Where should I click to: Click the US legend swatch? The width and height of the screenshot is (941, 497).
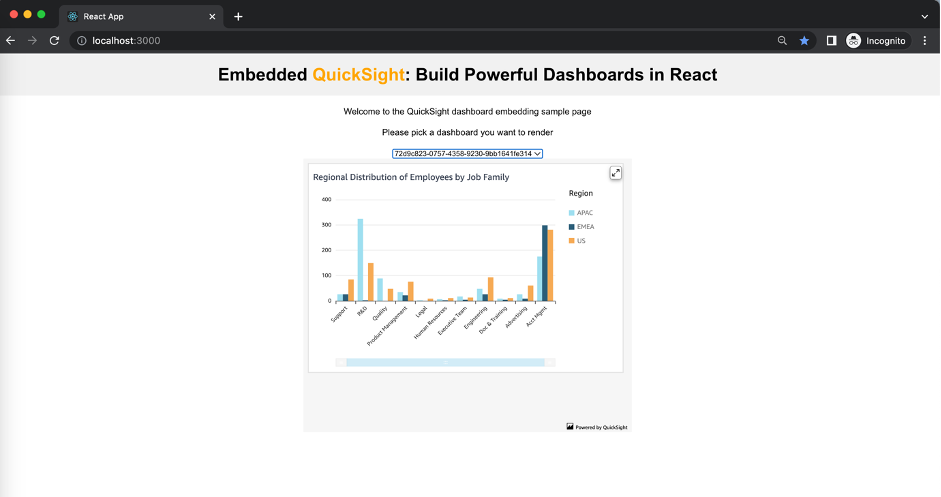tap(571, 241)
